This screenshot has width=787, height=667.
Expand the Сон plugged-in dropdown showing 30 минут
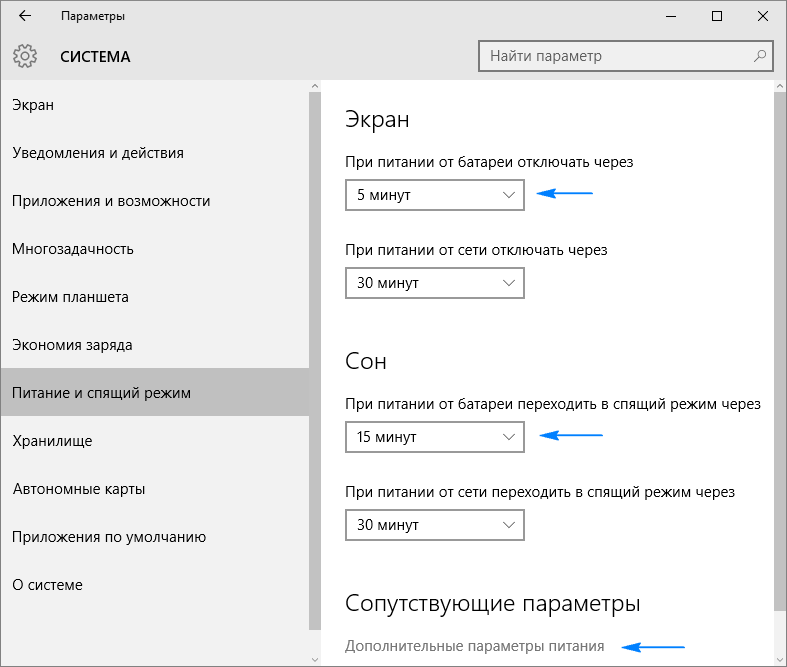click(434, 525)
